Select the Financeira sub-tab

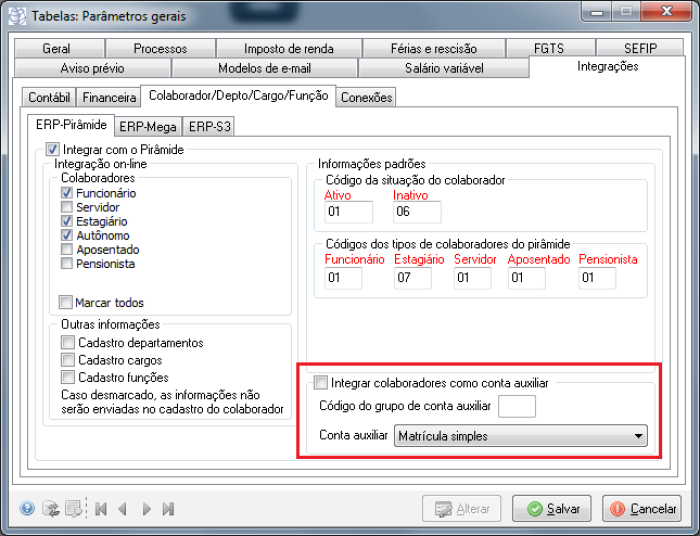pyautogui.click(x=109, y=98)
